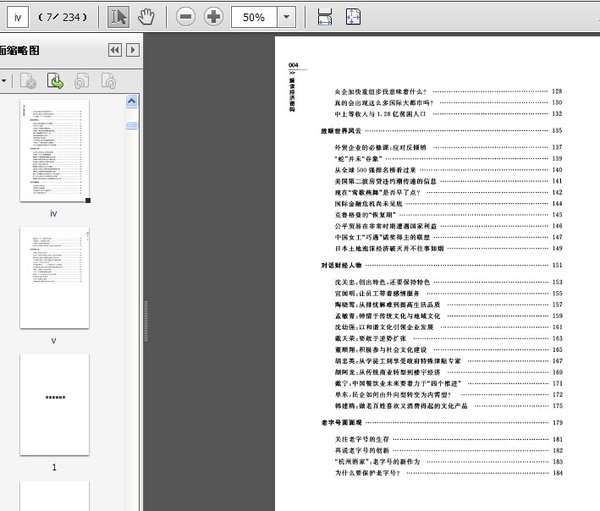
Task: Click interview entry ending at page 165
Action: coord(448,349)
